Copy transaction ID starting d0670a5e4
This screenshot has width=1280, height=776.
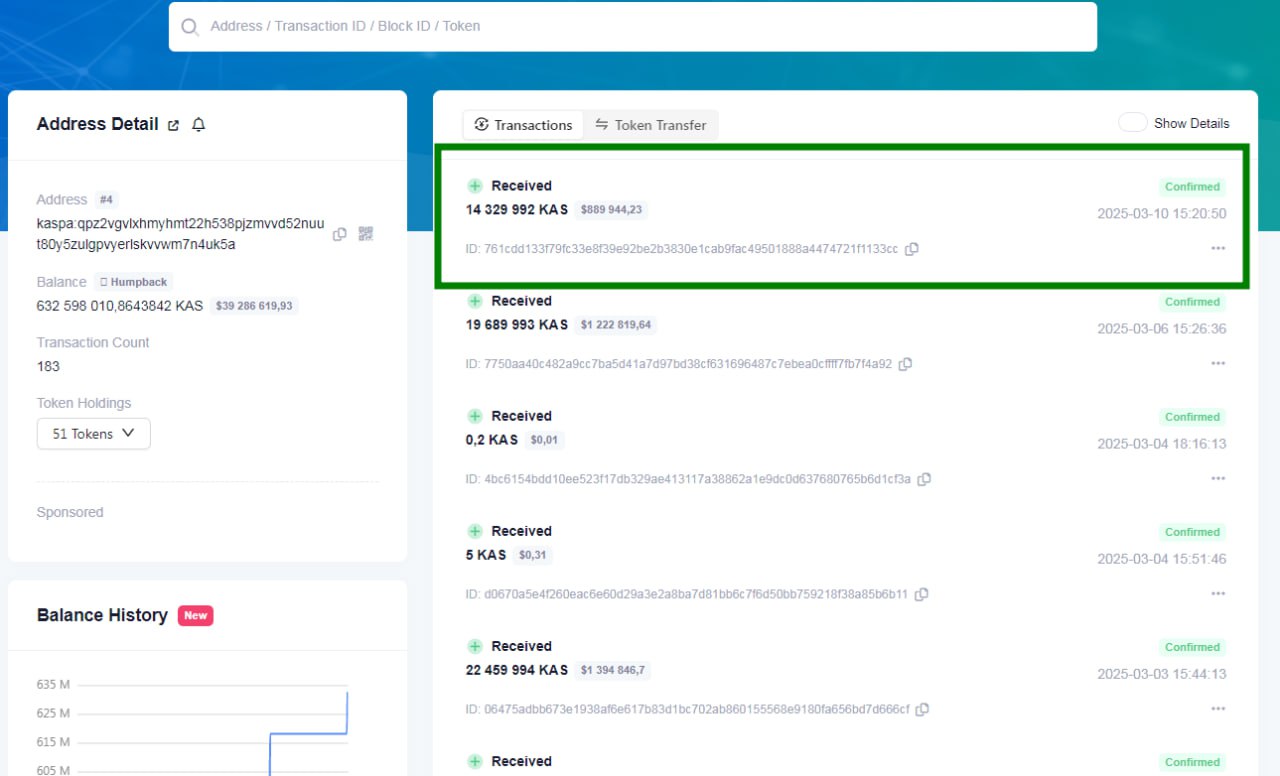921,594
